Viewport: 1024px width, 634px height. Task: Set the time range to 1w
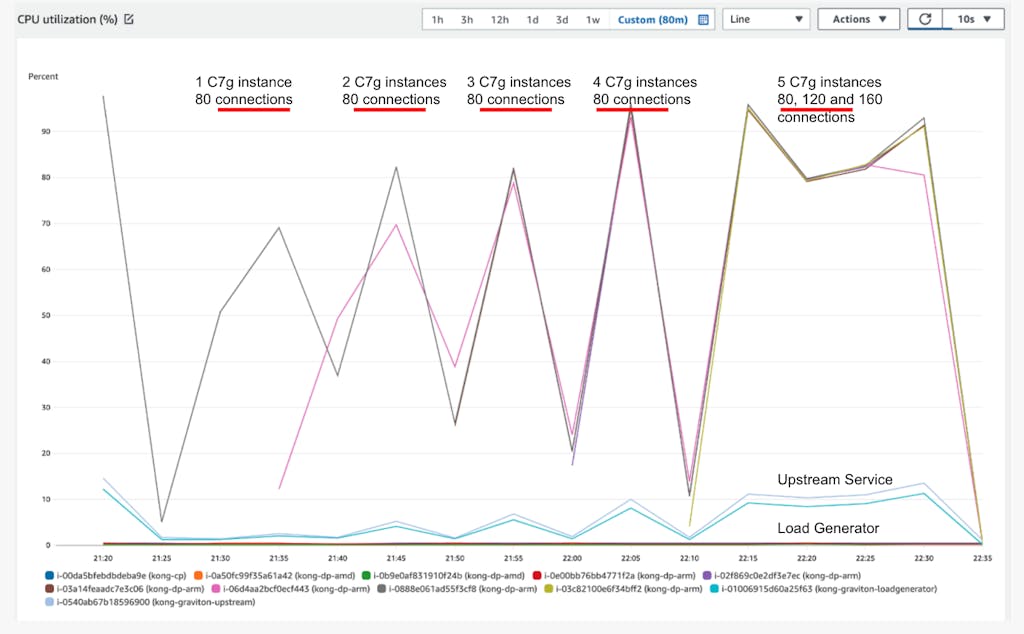coord(593,19)
